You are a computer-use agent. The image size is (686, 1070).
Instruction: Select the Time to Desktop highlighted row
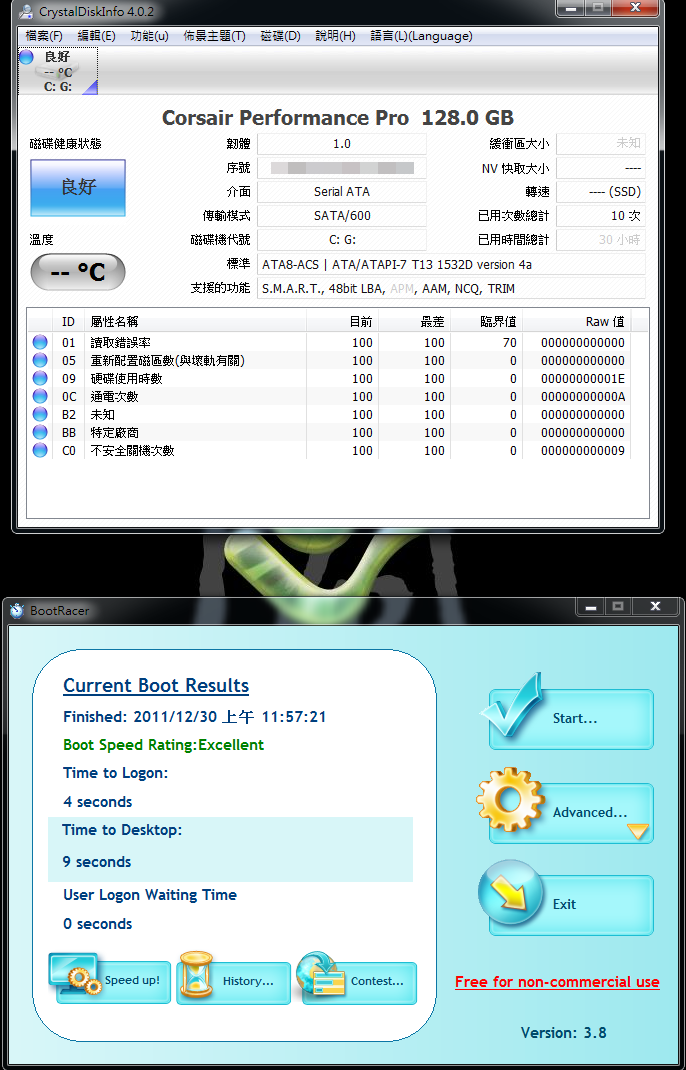(x=231, y=849)
